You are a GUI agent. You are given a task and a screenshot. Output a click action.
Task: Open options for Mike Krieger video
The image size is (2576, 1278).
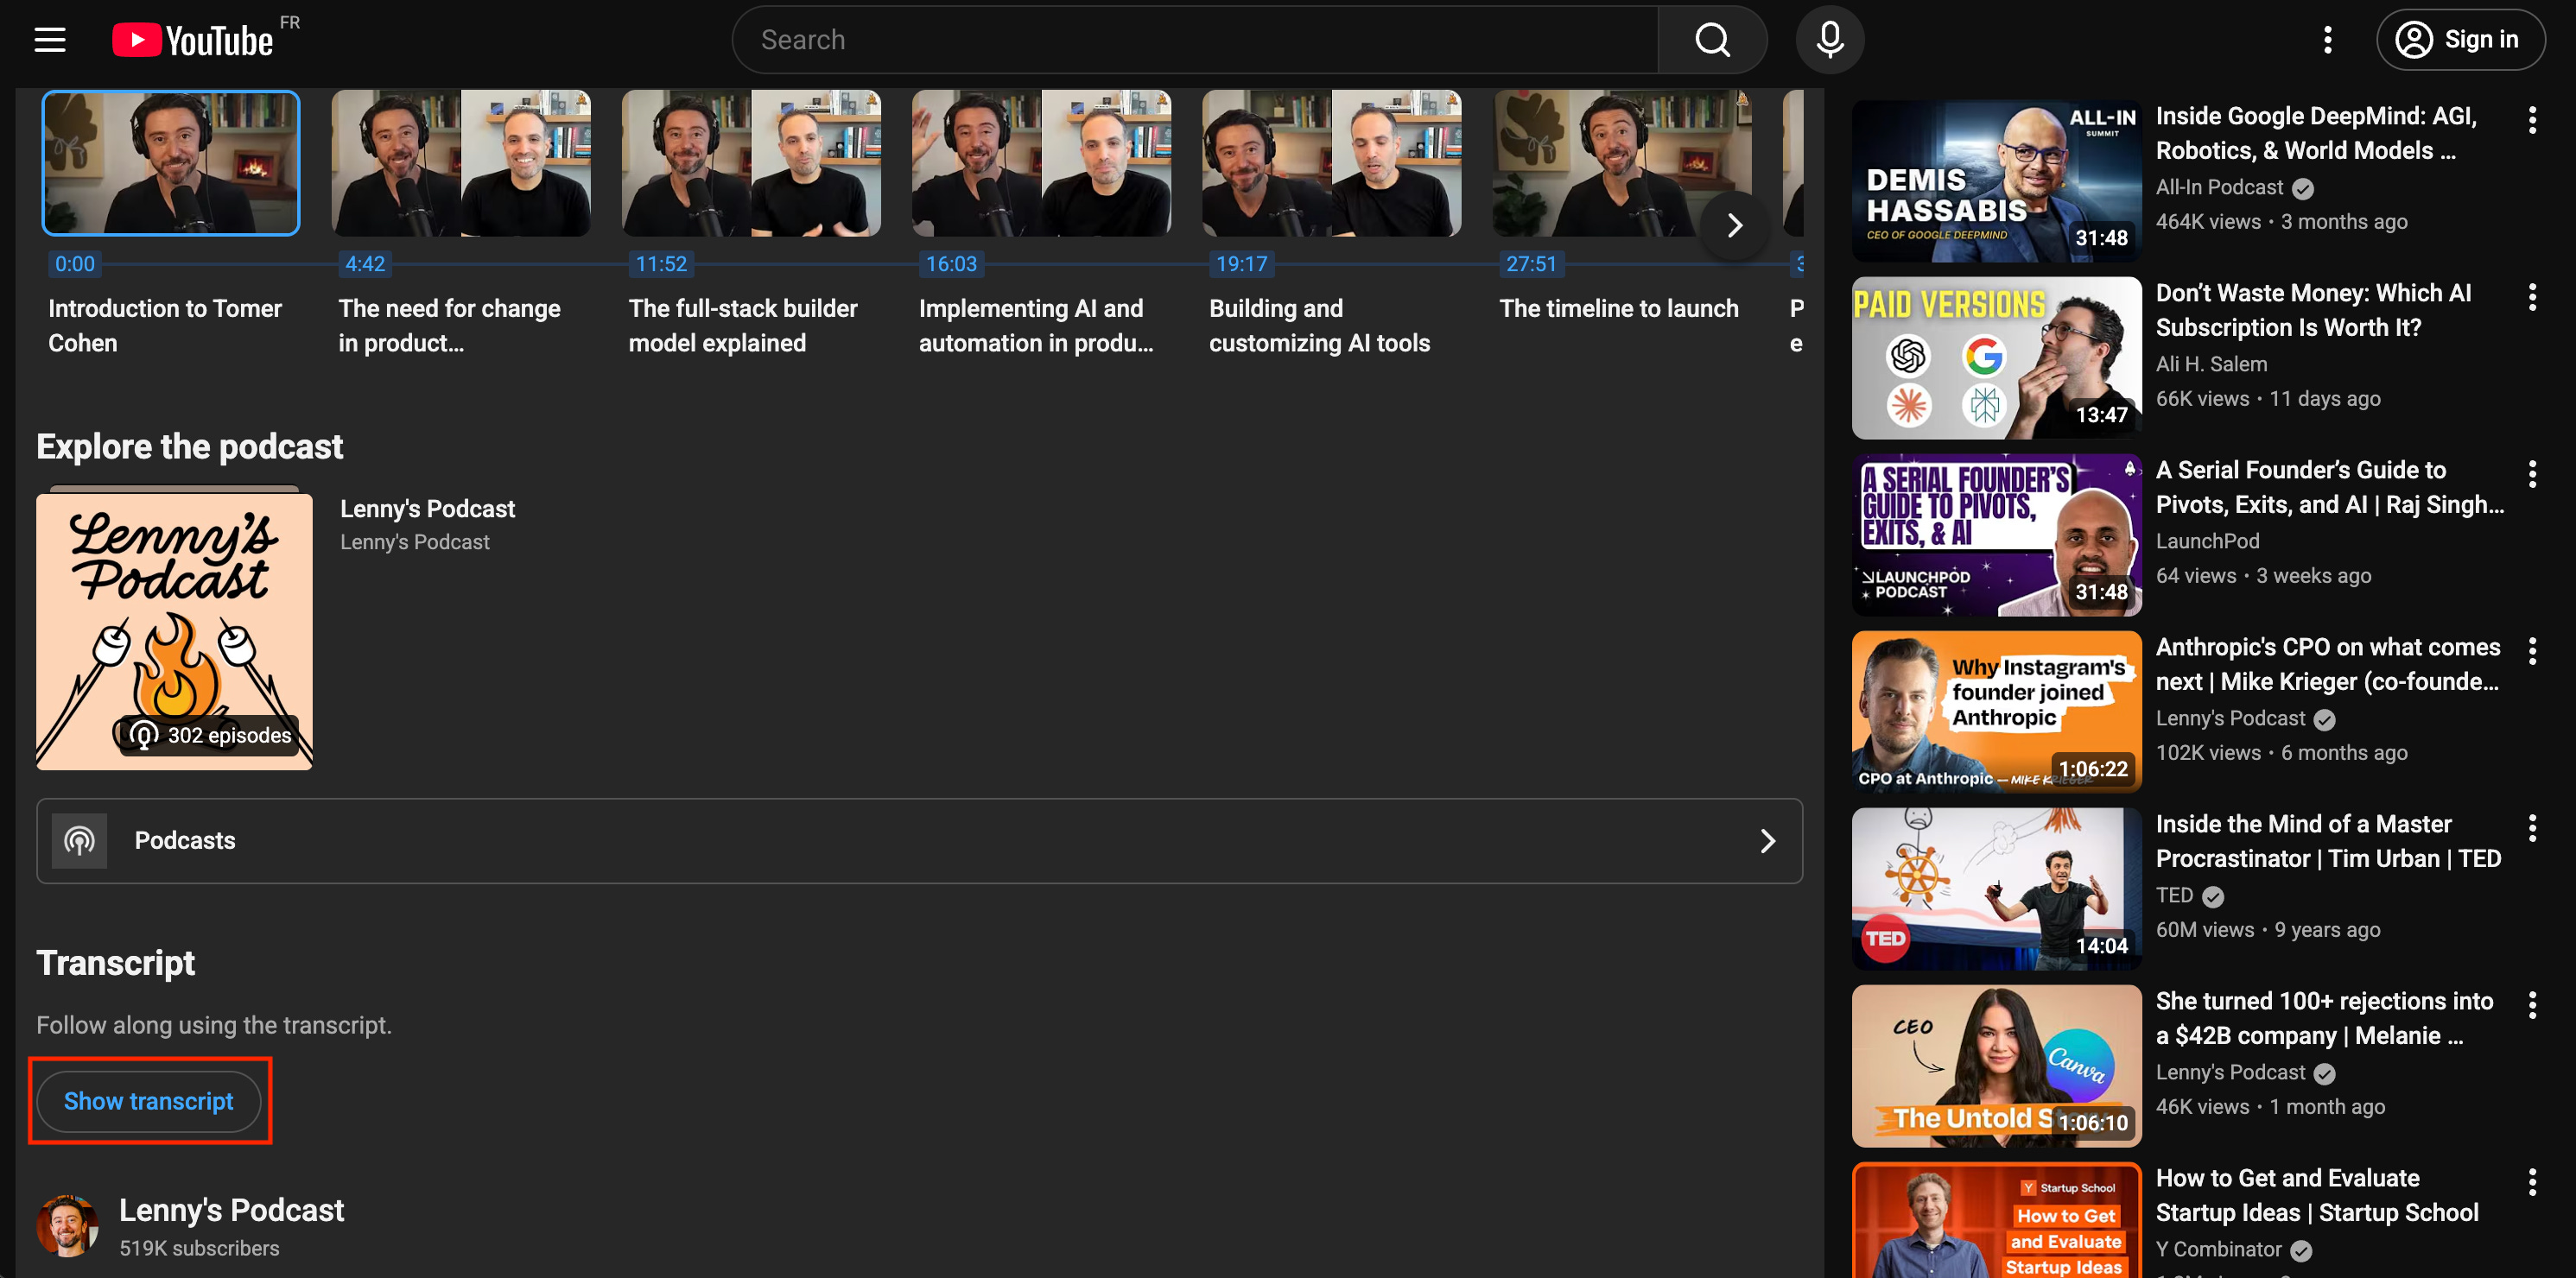point(2531,651)
